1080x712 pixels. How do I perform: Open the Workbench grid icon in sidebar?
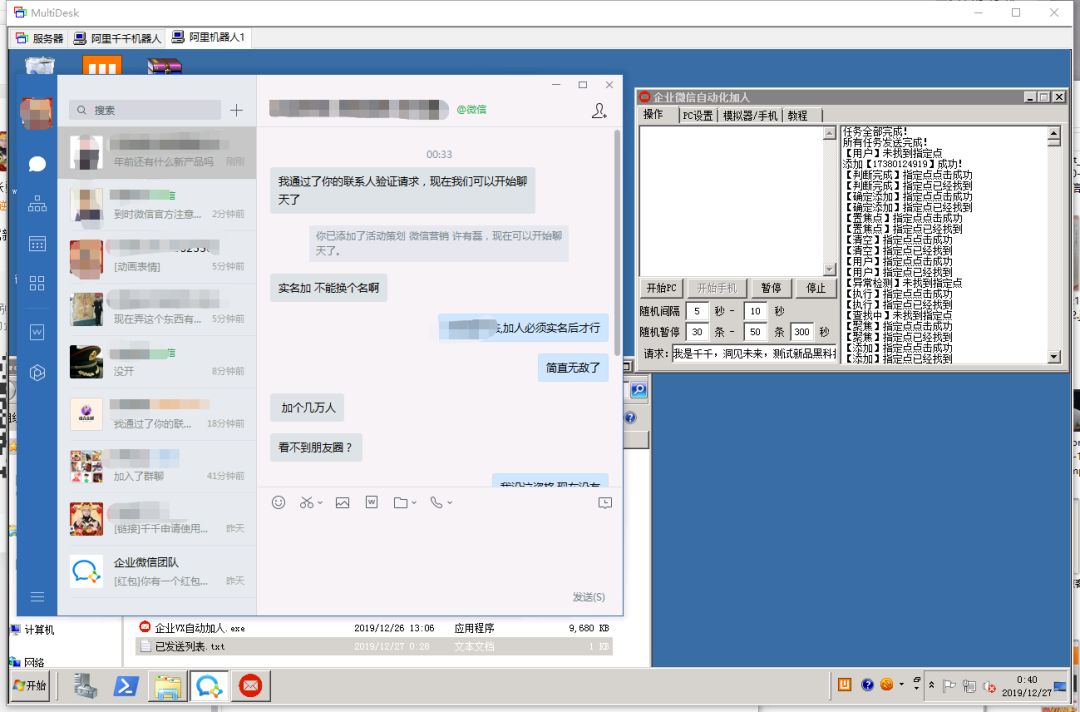(37, 283)
